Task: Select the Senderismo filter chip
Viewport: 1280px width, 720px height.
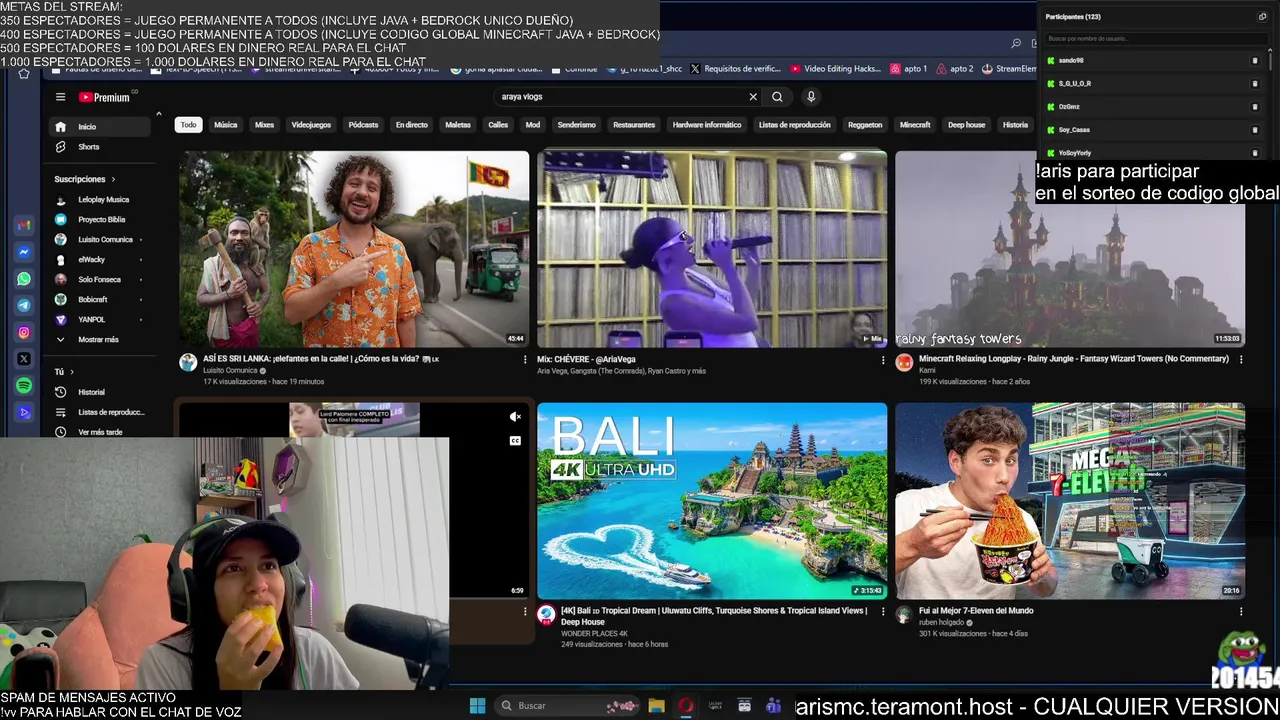Action: pos(576,125)
